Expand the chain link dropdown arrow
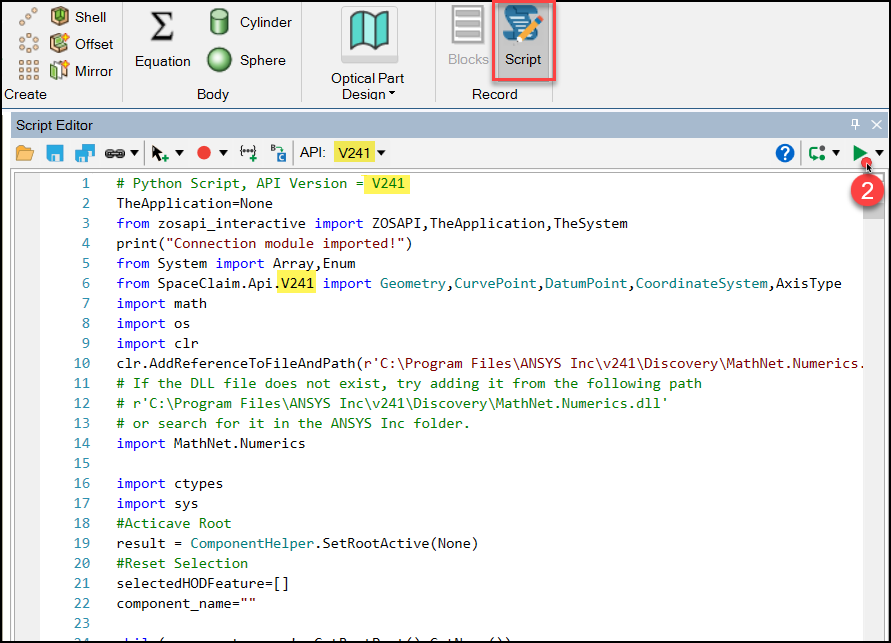 [x=134, y=153]
